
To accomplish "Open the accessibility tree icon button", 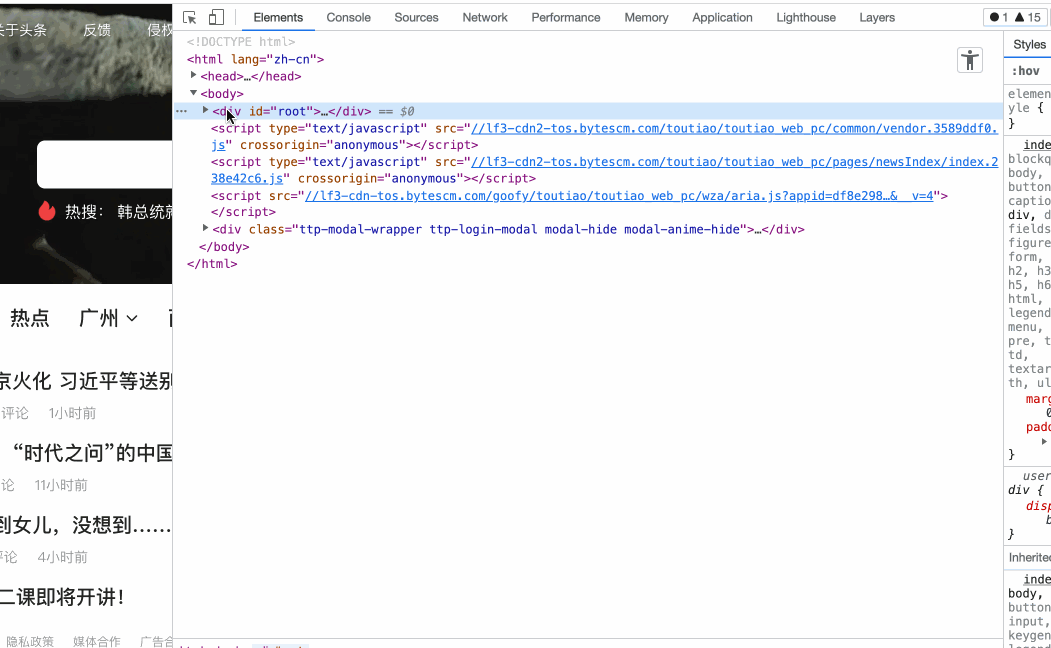I will pyautogui.click(x=969, y=60).
